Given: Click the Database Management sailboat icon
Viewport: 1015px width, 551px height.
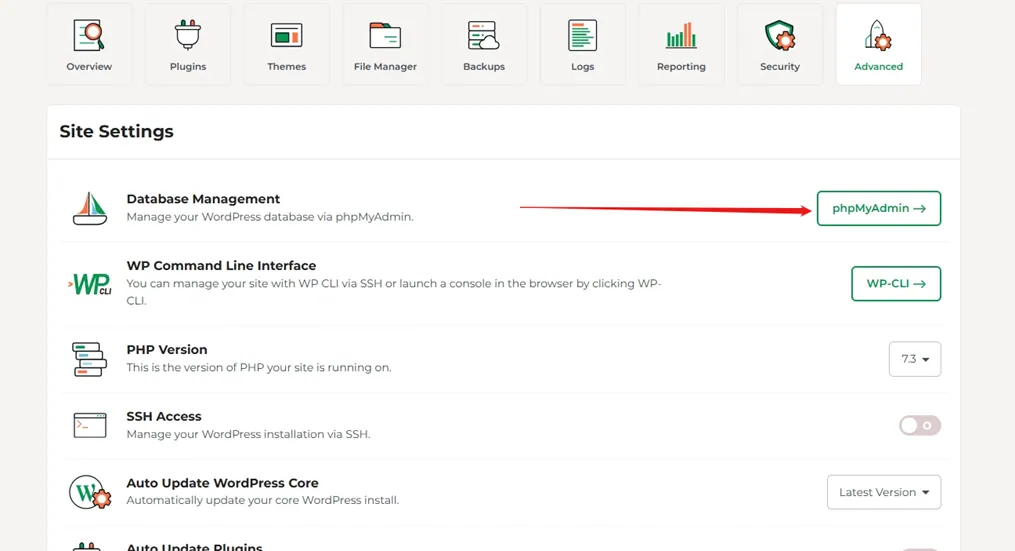Looking at the screenshot, I should pos(90,208).
